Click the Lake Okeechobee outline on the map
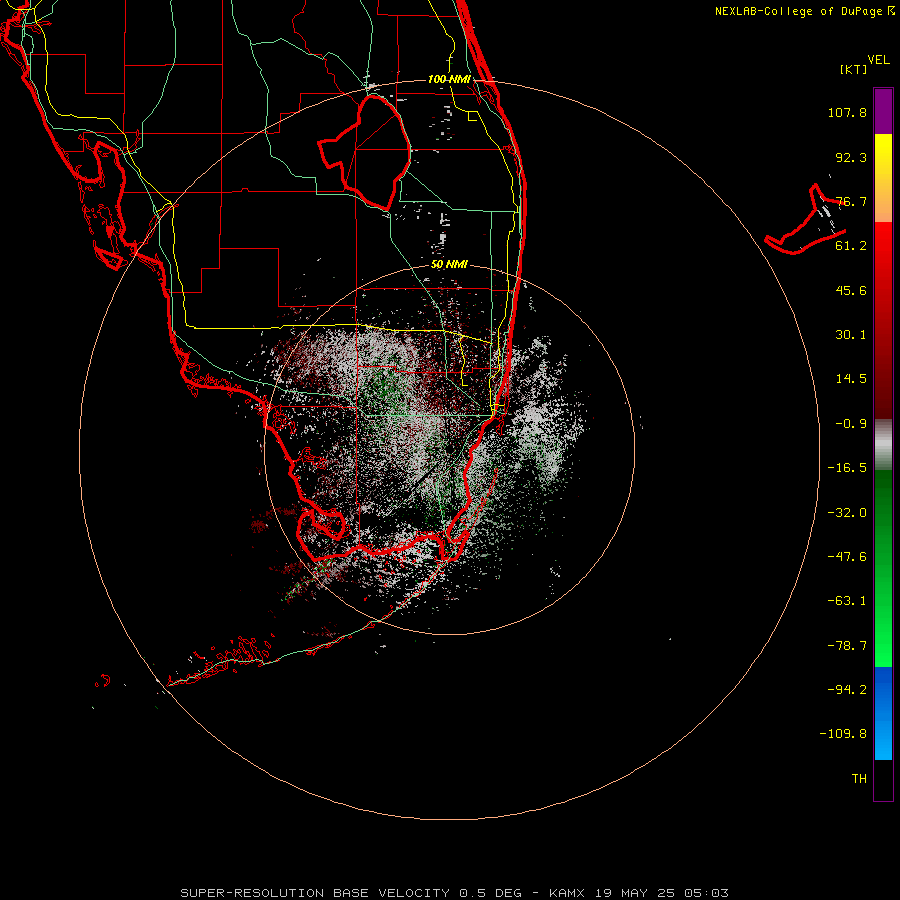 pos(365,152)
